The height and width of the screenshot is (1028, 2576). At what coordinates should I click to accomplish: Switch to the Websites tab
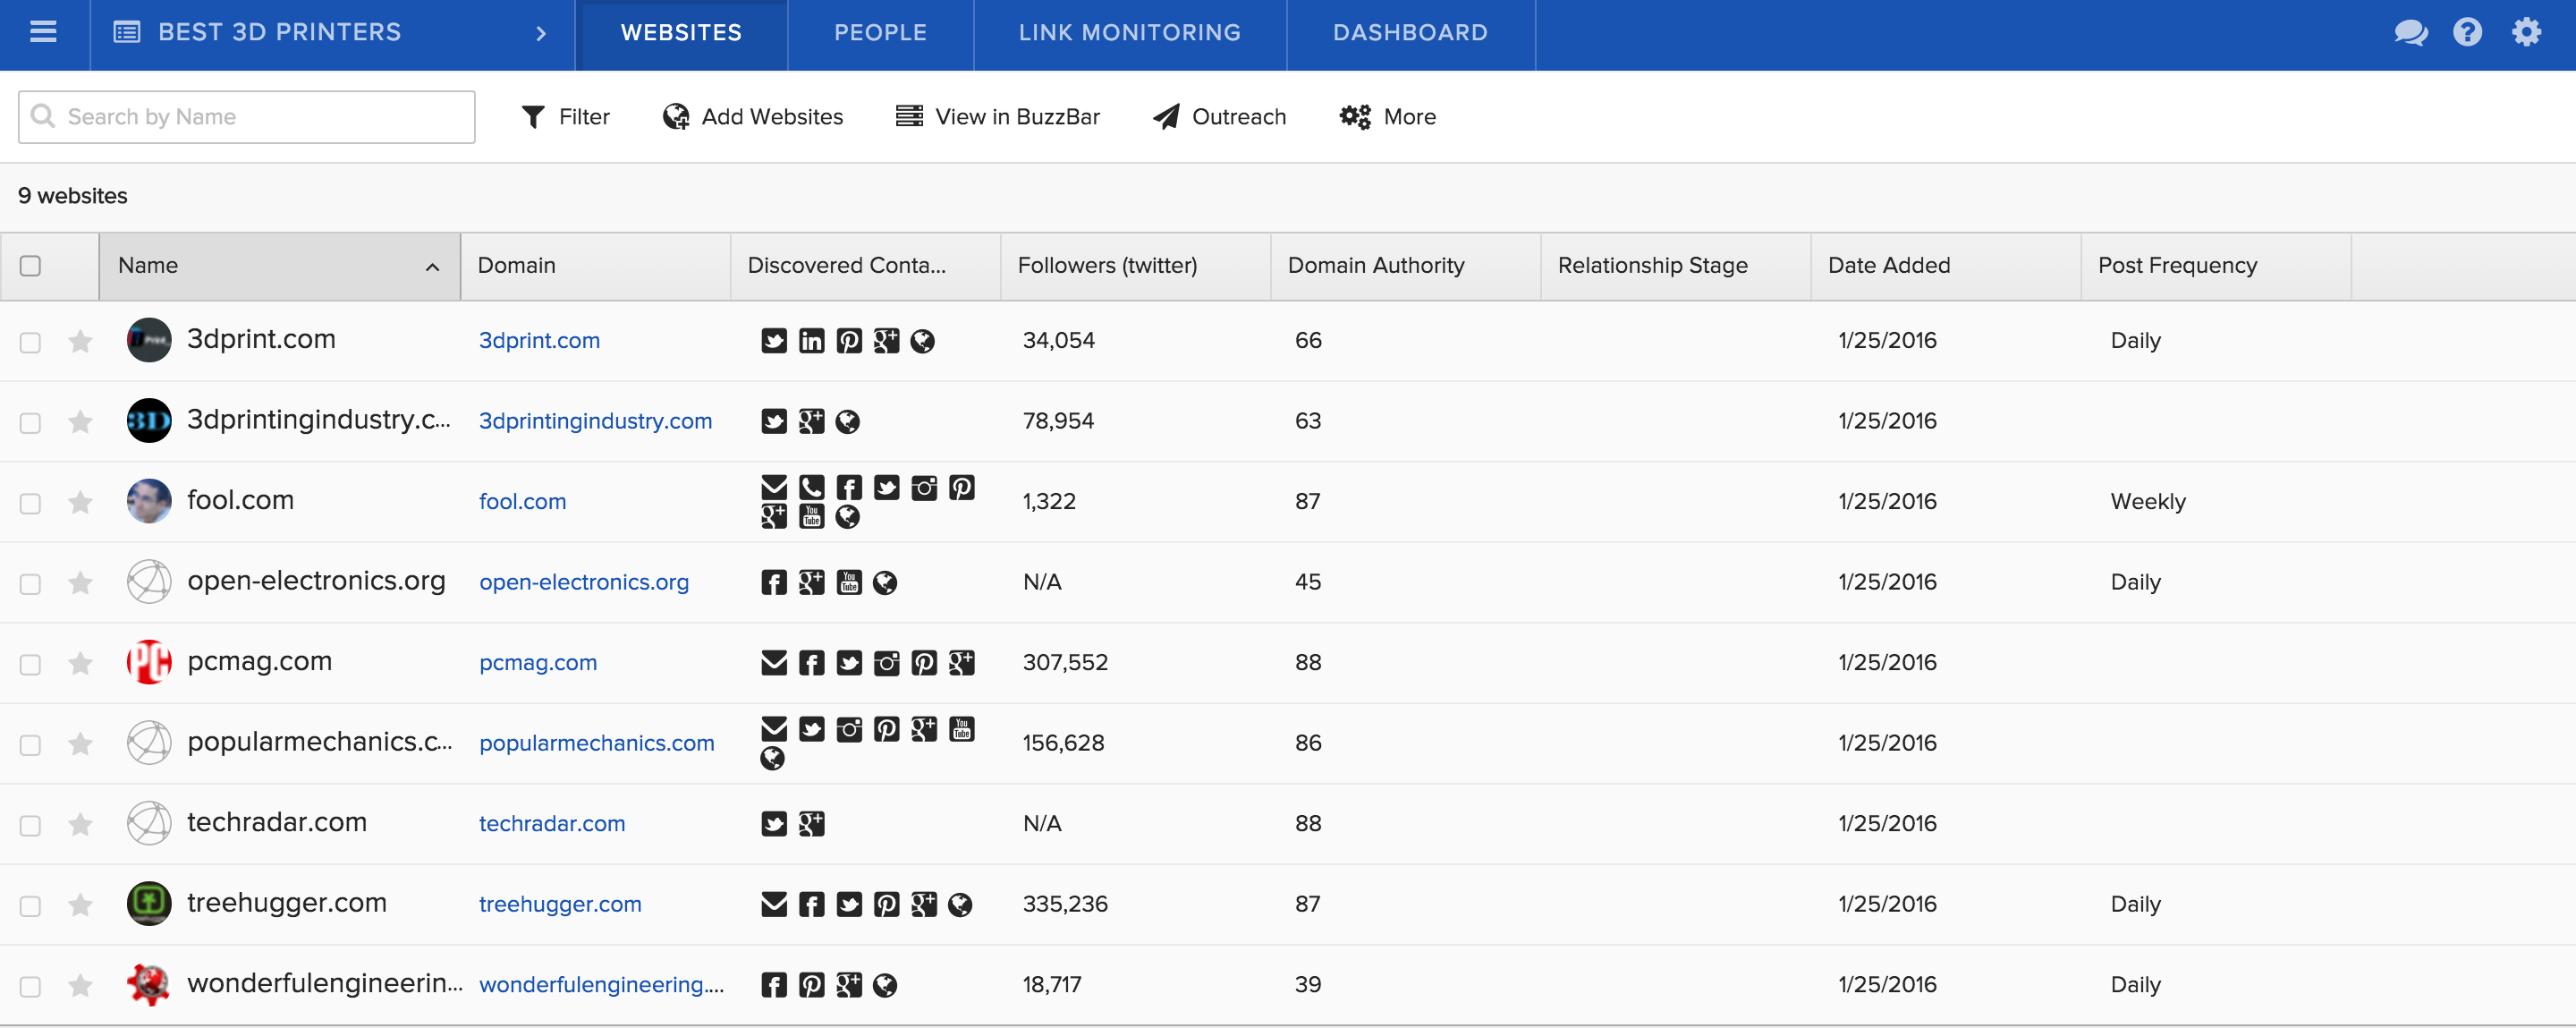(681, 33)
